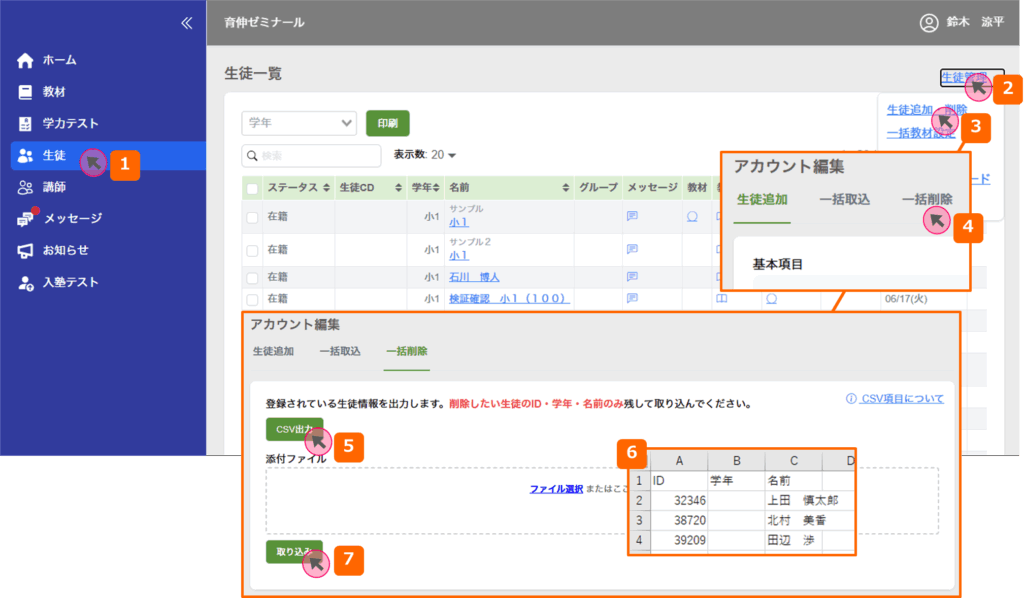Open 学力テスト from the sidebar icon

tap(26, 124)
